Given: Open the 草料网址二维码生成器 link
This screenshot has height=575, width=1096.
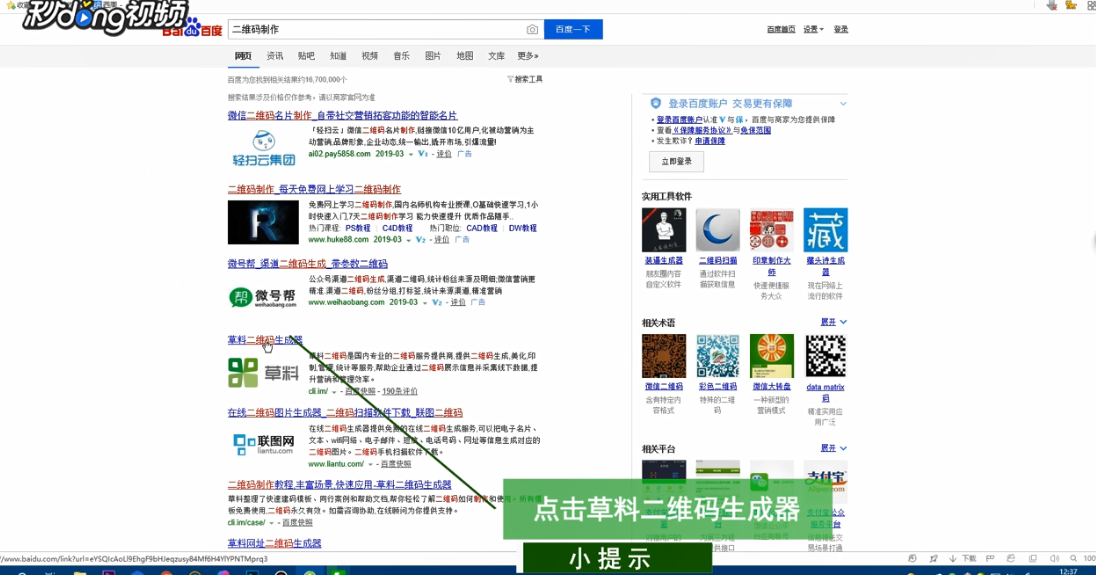Looking at the screenshot, I should point(274,543).
